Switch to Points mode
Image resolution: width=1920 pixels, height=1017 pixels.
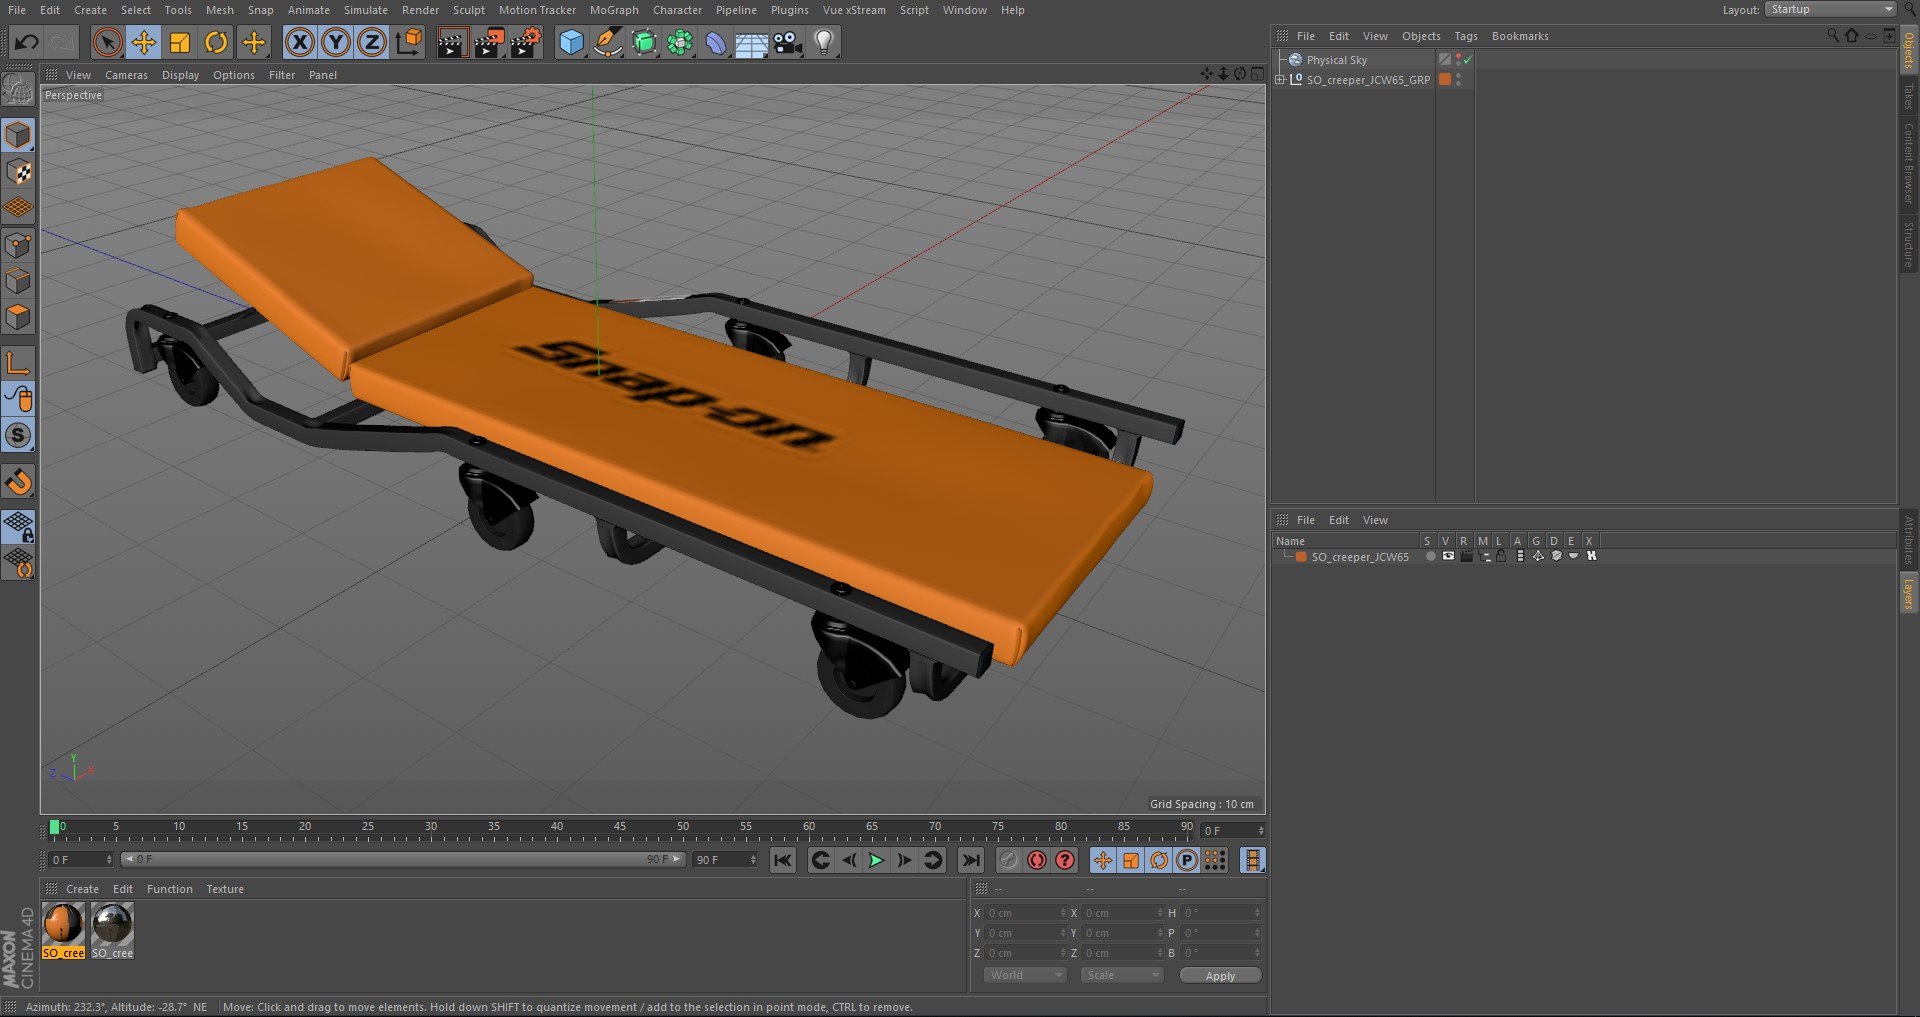[x=18, y=245]
